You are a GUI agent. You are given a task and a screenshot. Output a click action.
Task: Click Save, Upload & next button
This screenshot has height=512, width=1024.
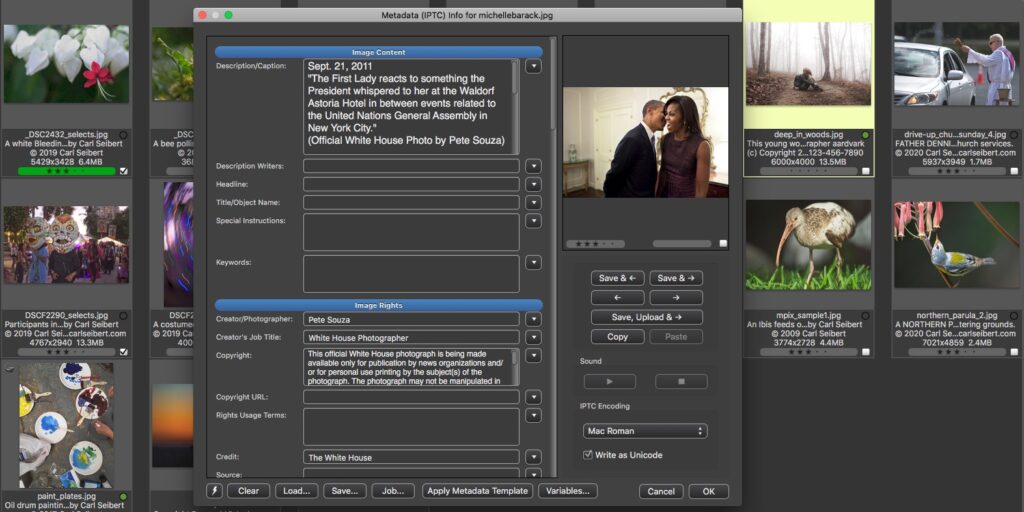[x=647, y=317]
